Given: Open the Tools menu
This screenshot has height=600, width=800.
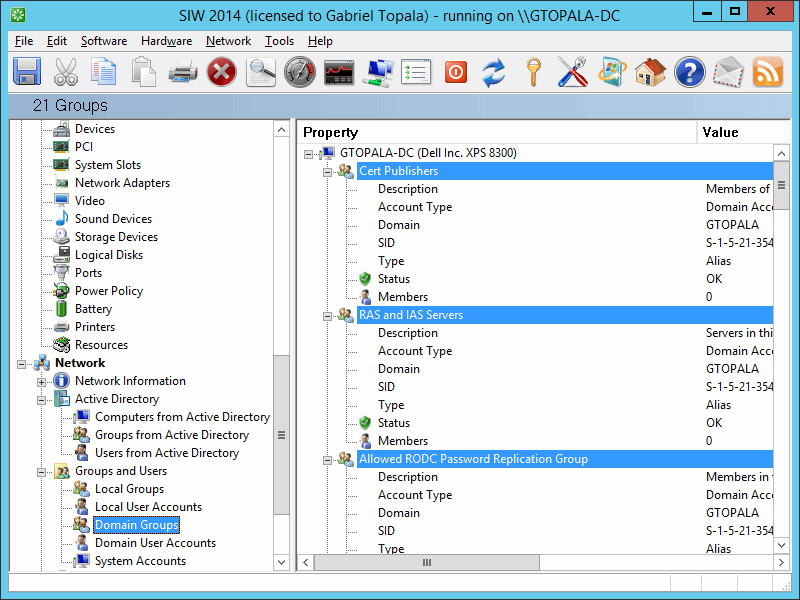Looking at the screenshot, I should pyautogui.click(x=279, y=41).
